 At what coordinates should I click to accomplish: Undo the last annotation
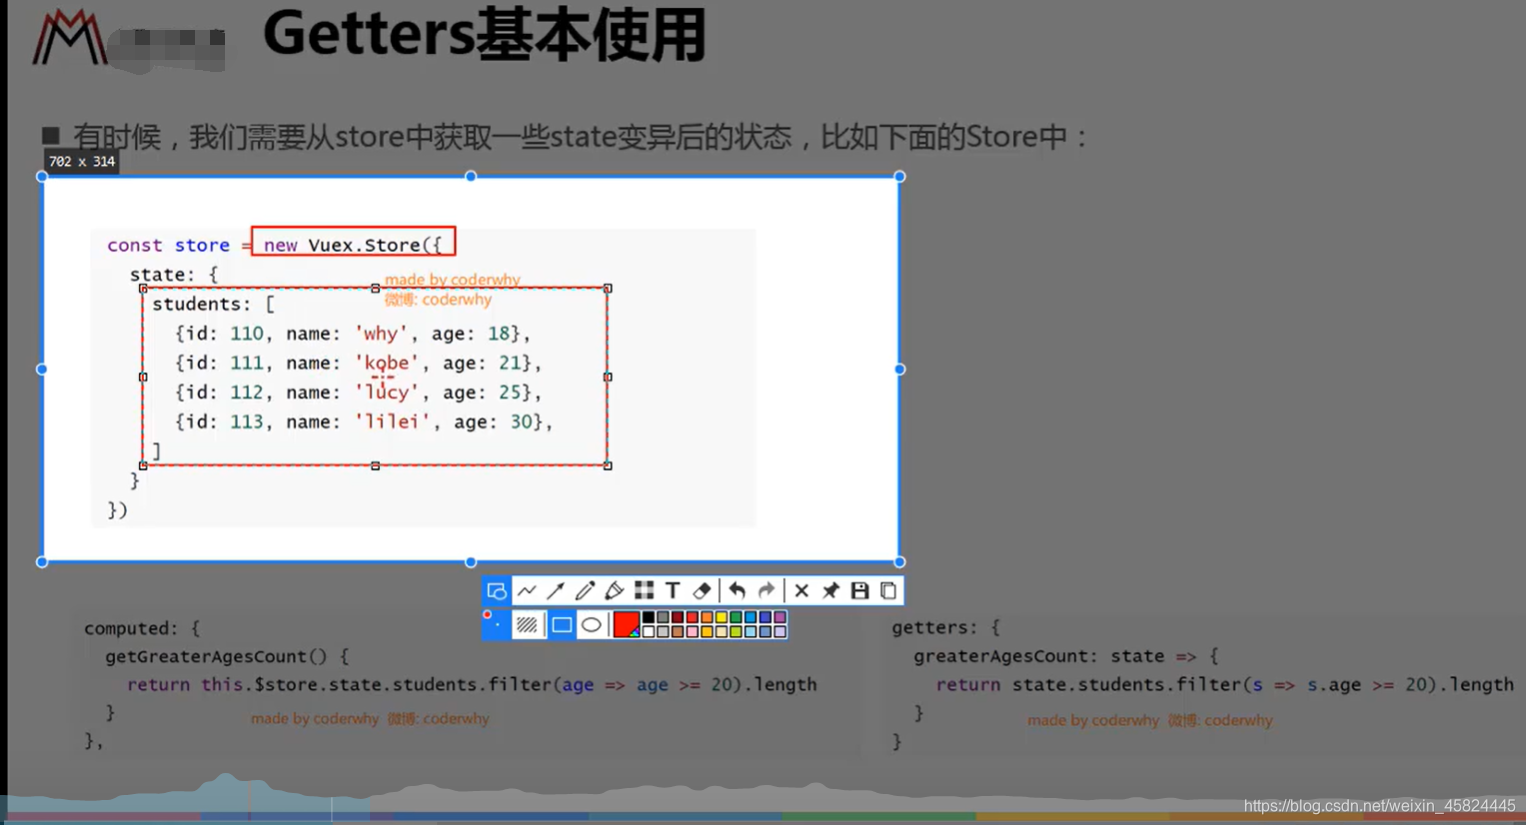coord(737,591)
